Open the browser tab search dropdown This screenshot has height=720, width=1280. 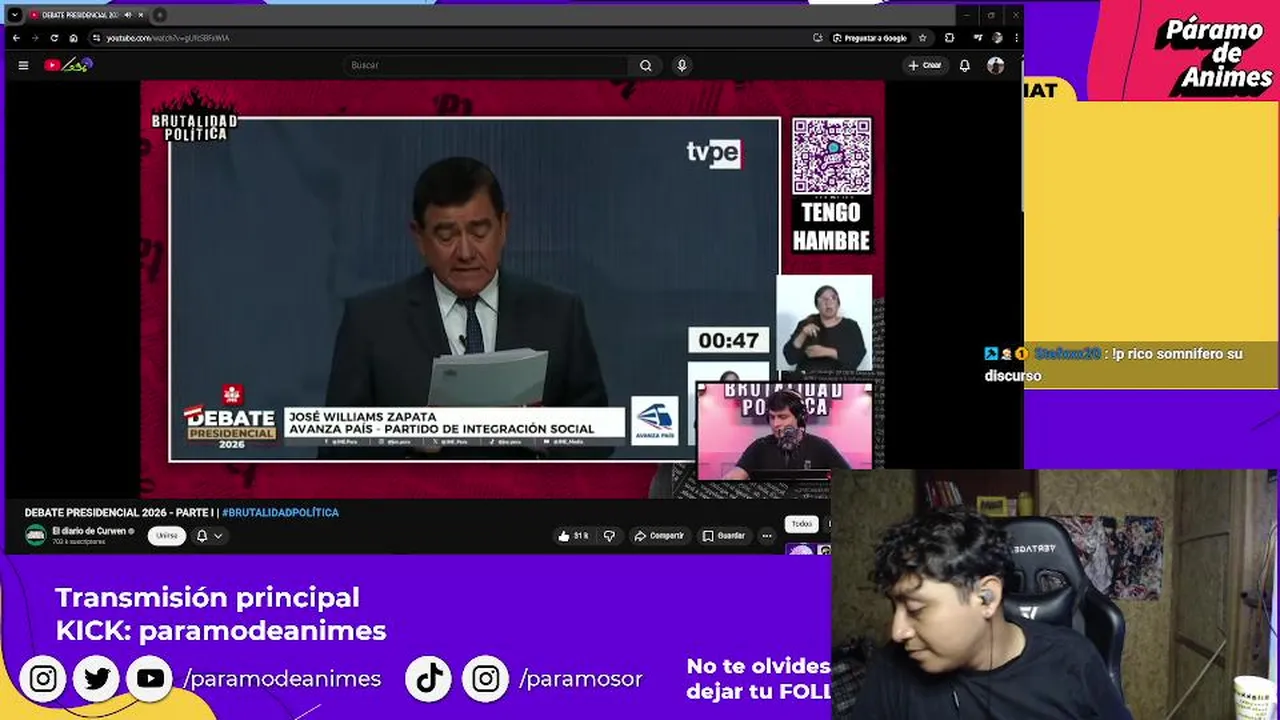[x=14, y=15]
